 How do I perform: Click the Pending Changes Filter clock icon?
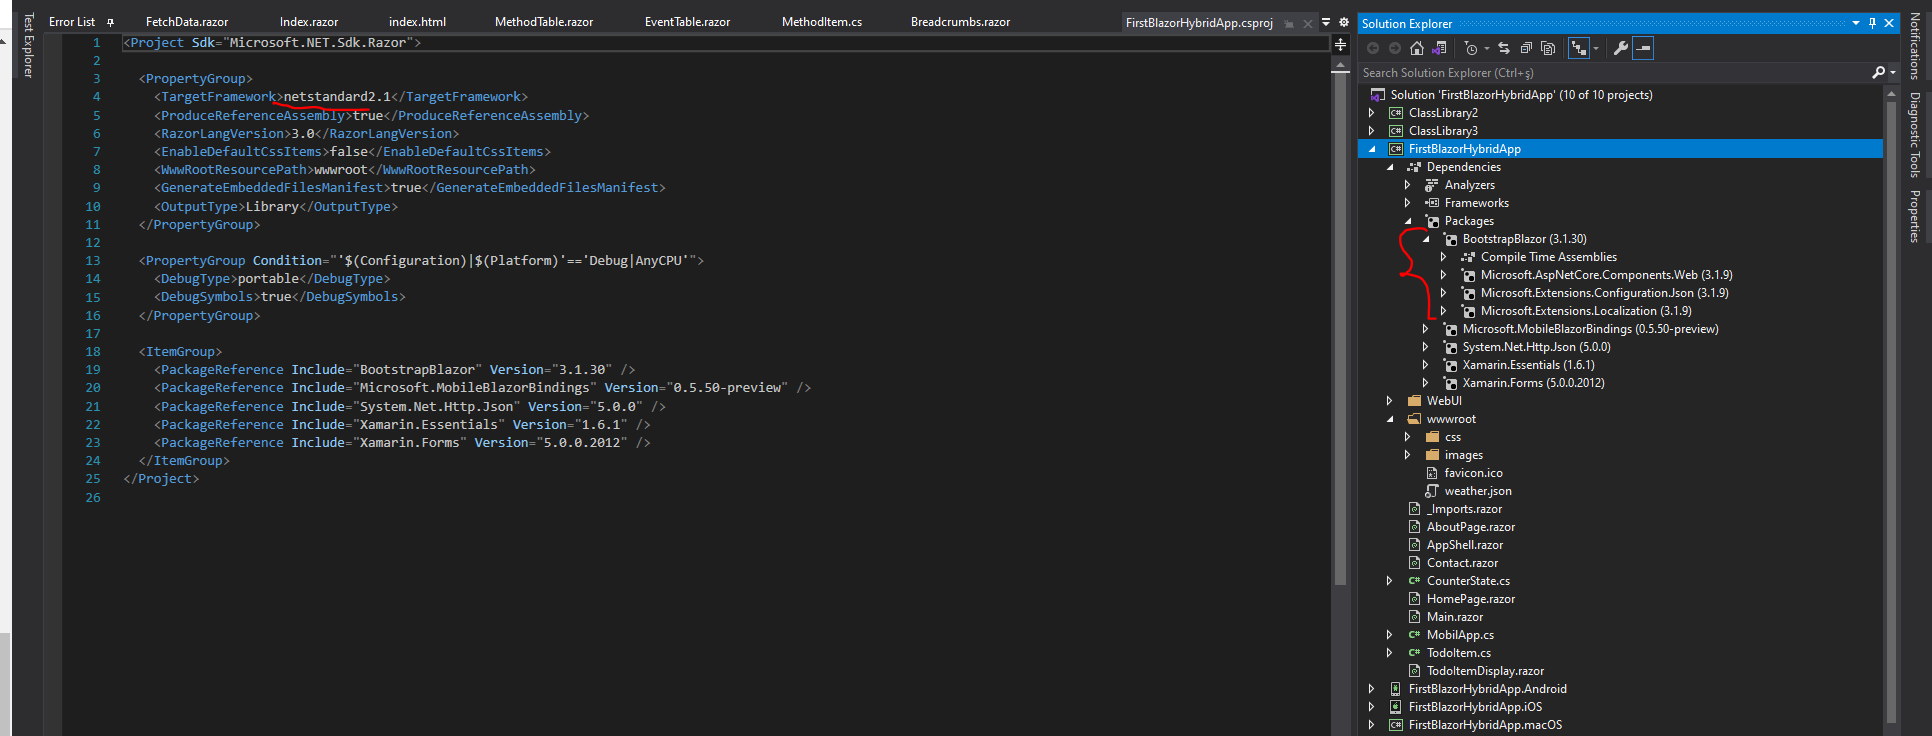tap(1470, 48)
